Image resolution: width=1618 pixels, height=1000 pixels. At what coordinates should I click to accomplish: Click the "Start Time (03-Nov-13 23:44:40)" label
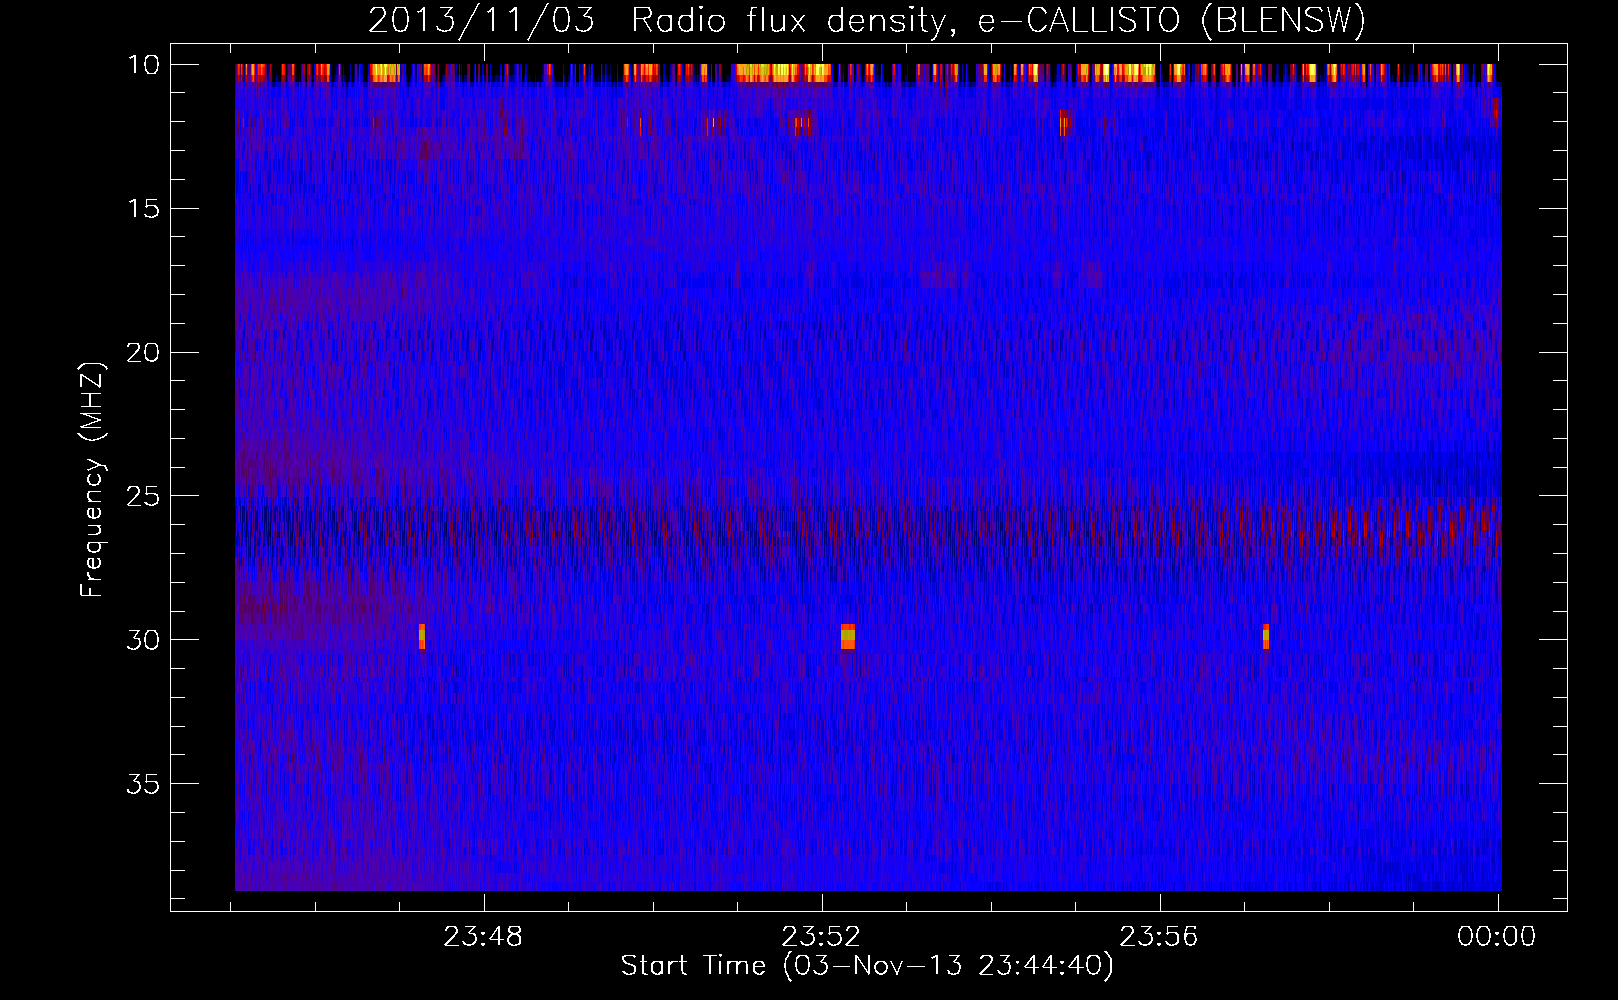[866, 966]
